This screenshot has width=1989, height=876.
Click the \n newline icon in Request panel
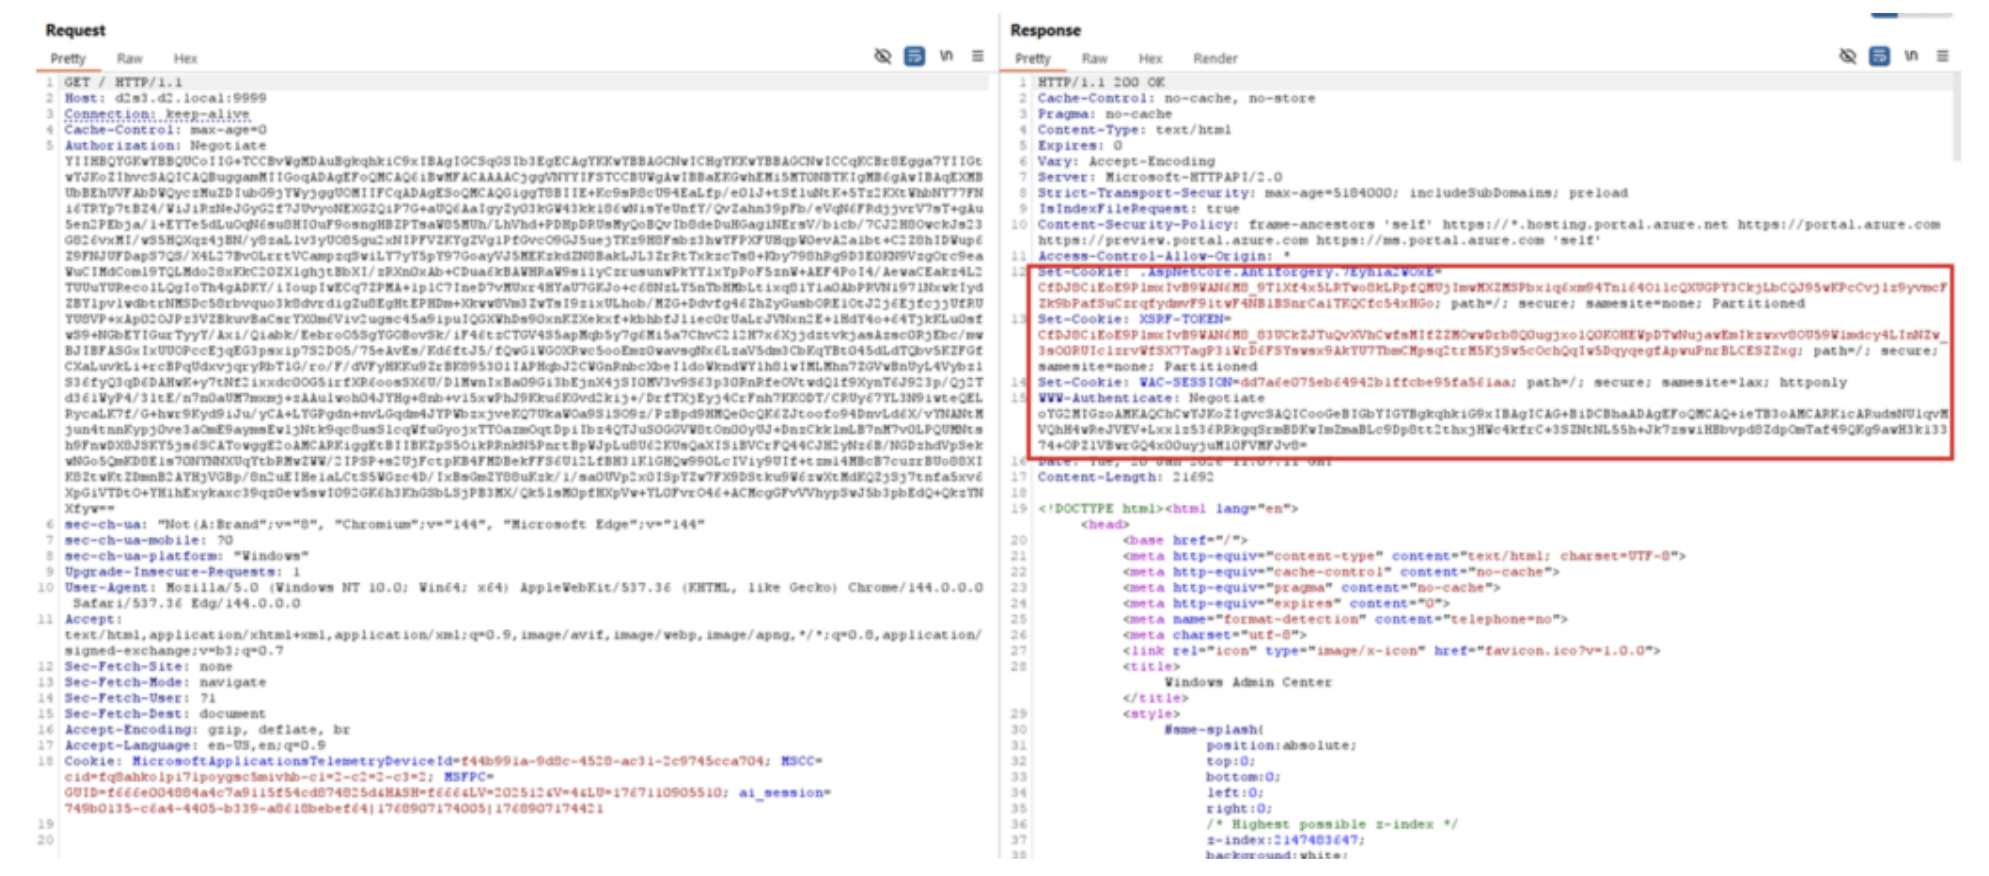point(946,56)
